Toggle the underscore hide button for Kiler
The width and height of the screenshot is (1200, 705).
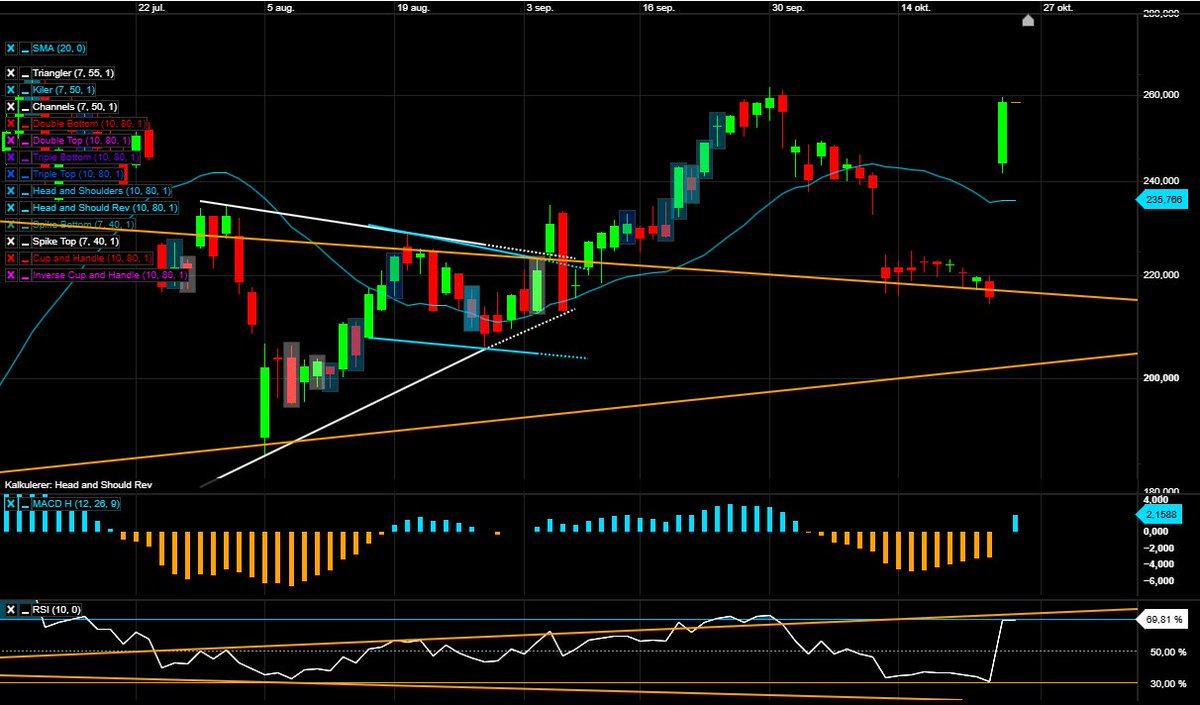(x=25, y=90)
